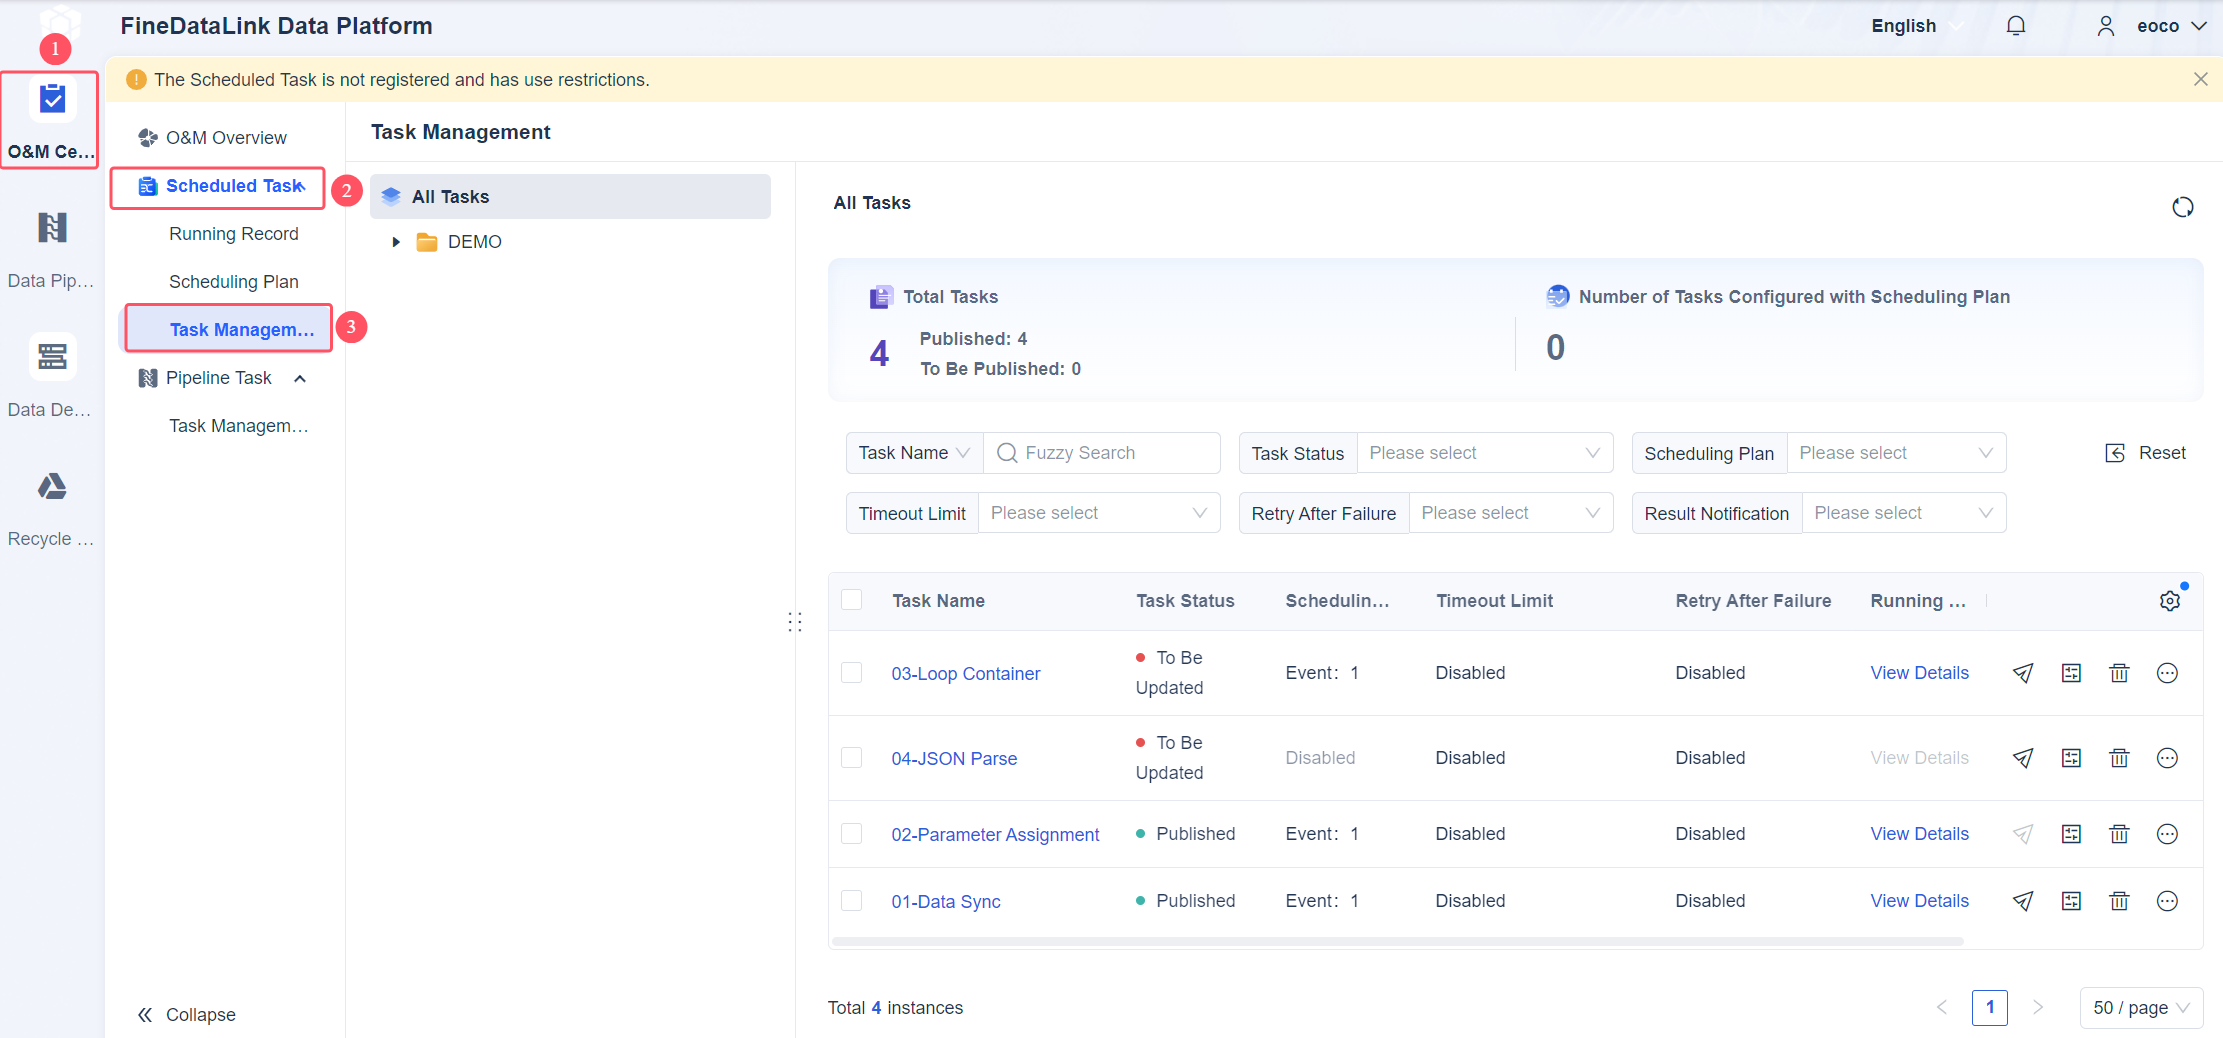Open more options for 04-JSON Parse
Screen dimensions: 2223x1038
(2167, 758)
